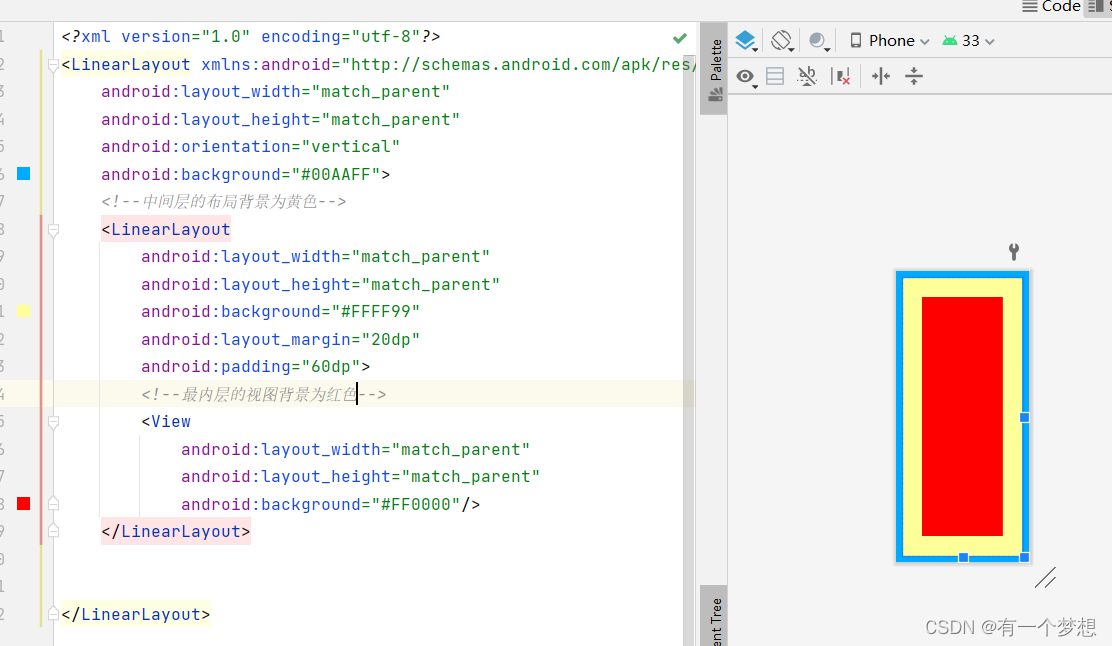Select the horizontal pack alignment icon

tap(881, 76)
